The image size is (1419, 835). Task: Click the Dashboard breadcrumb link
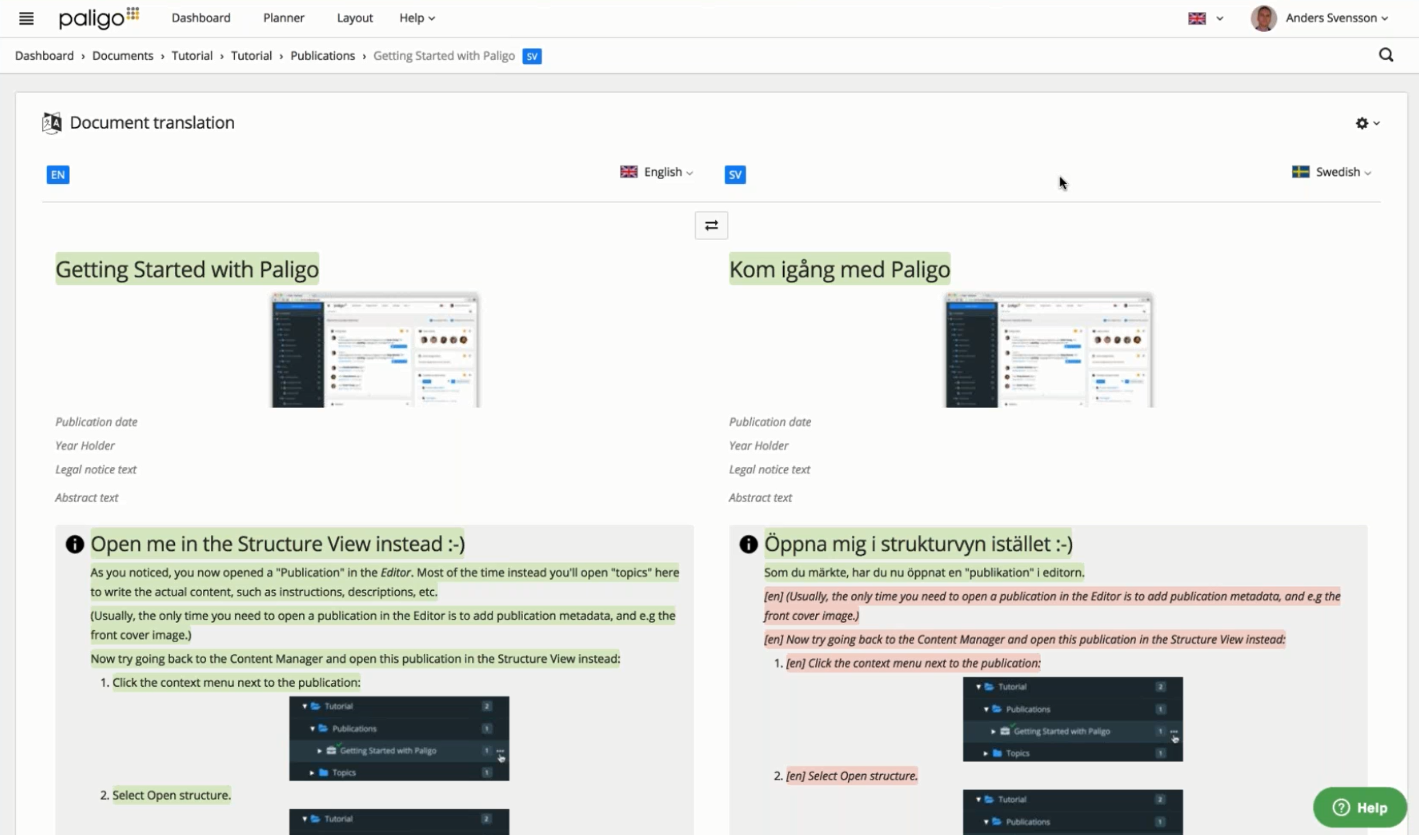tap(44, 56)
